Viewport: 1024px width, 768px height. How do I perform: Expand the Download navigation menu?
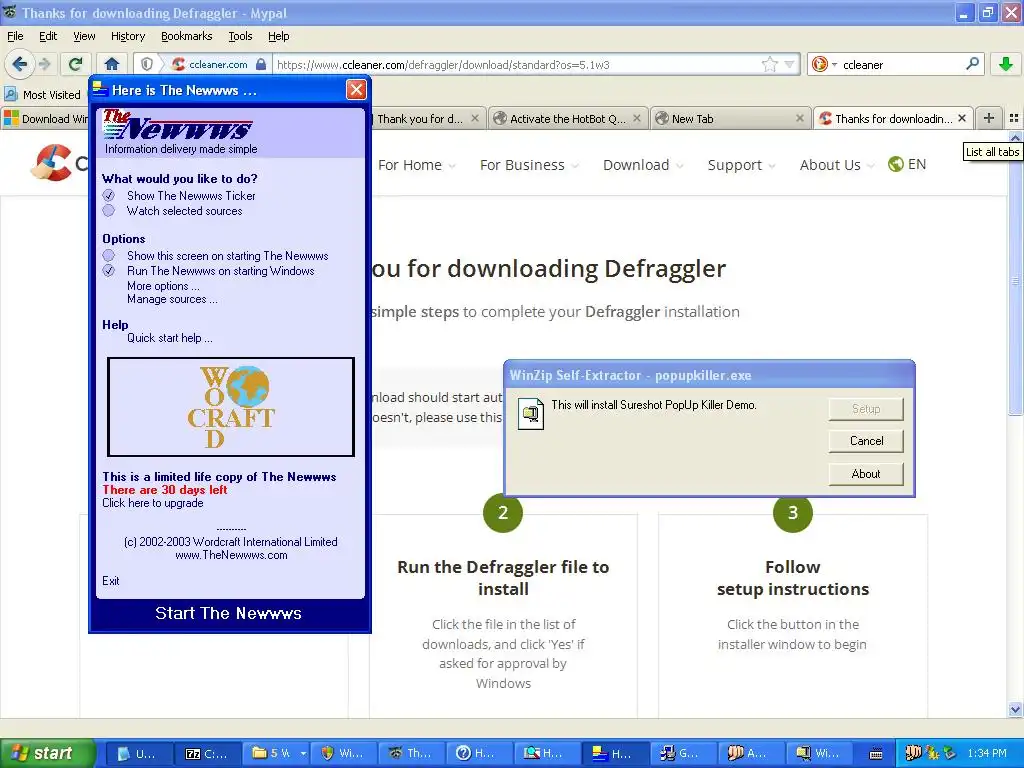[643, 165]
